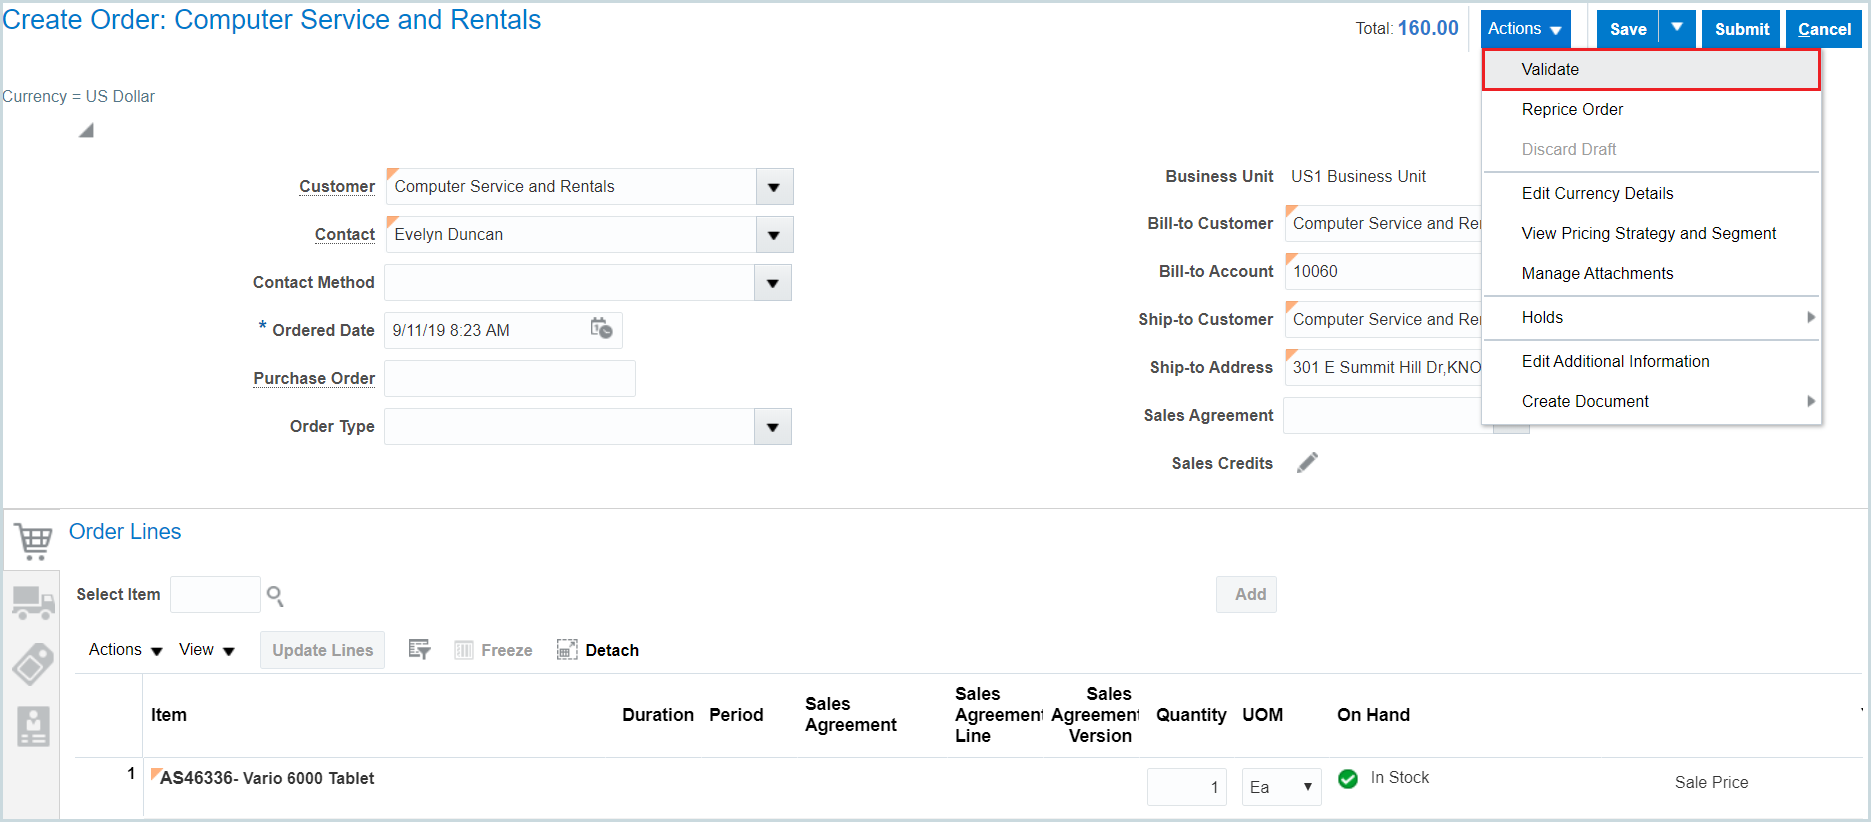Open the Order Lines shopping cart tab
This screenshot has width=1871, height=822.
(33, 541)
